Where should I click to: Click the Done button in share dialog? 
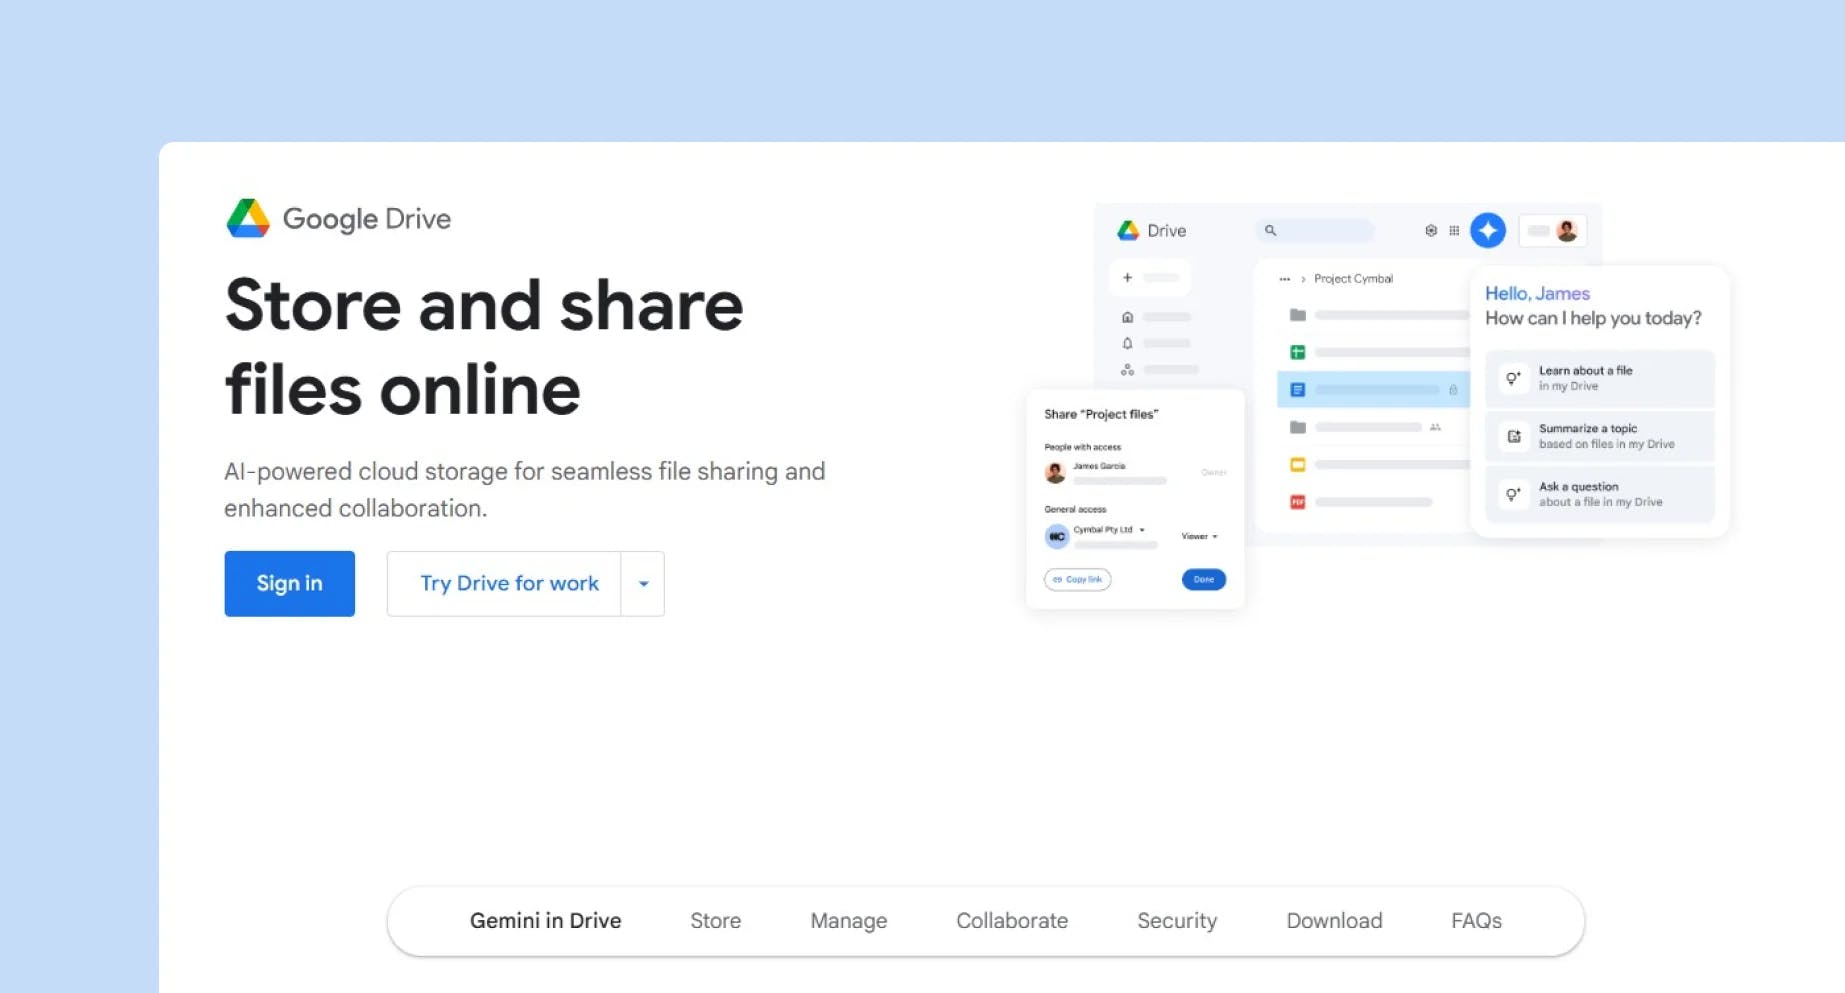(1204, 579)
